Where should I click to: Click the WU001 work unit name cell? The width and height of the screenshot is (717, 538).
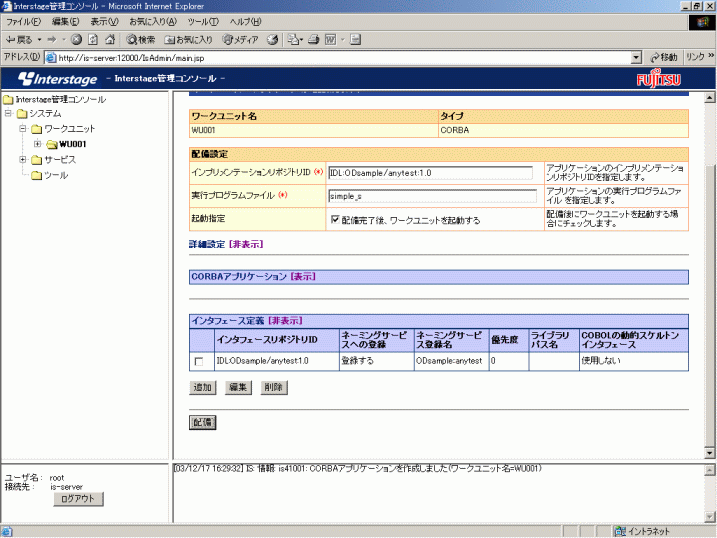(314, 130)
